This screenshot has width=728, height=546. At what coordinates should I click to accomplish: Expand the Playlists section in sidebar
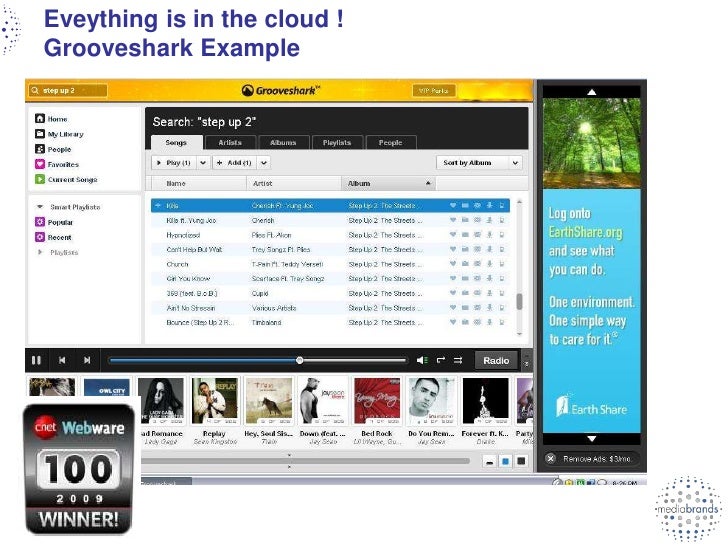coord(40,252)
